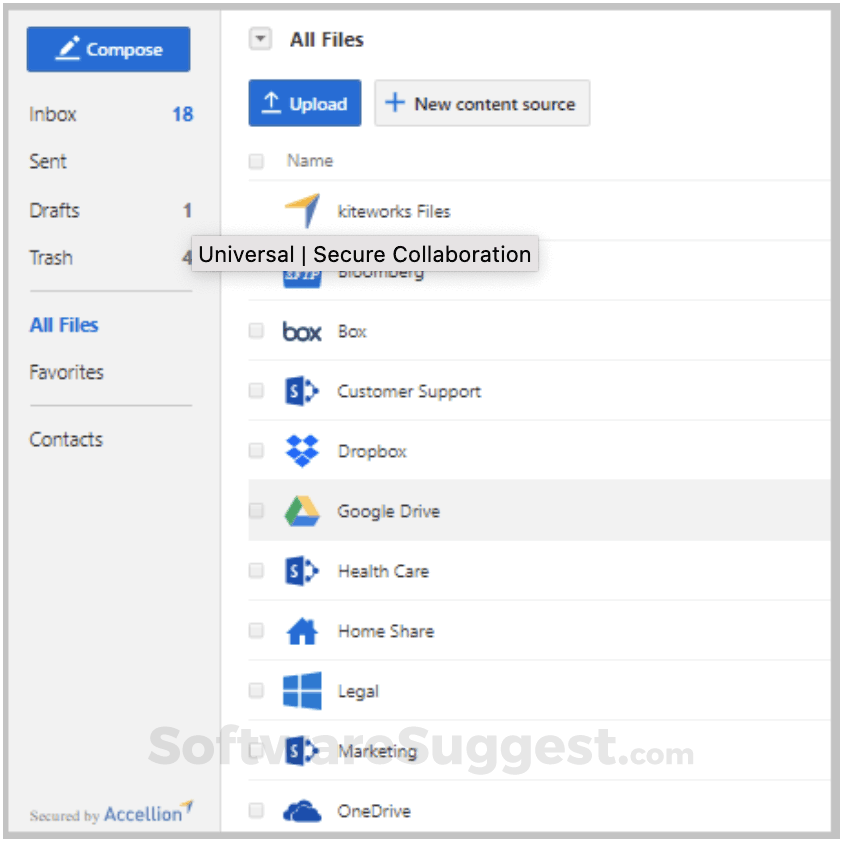
Task: Open Favorites in the sidebar
Action: tap(67, 372)
